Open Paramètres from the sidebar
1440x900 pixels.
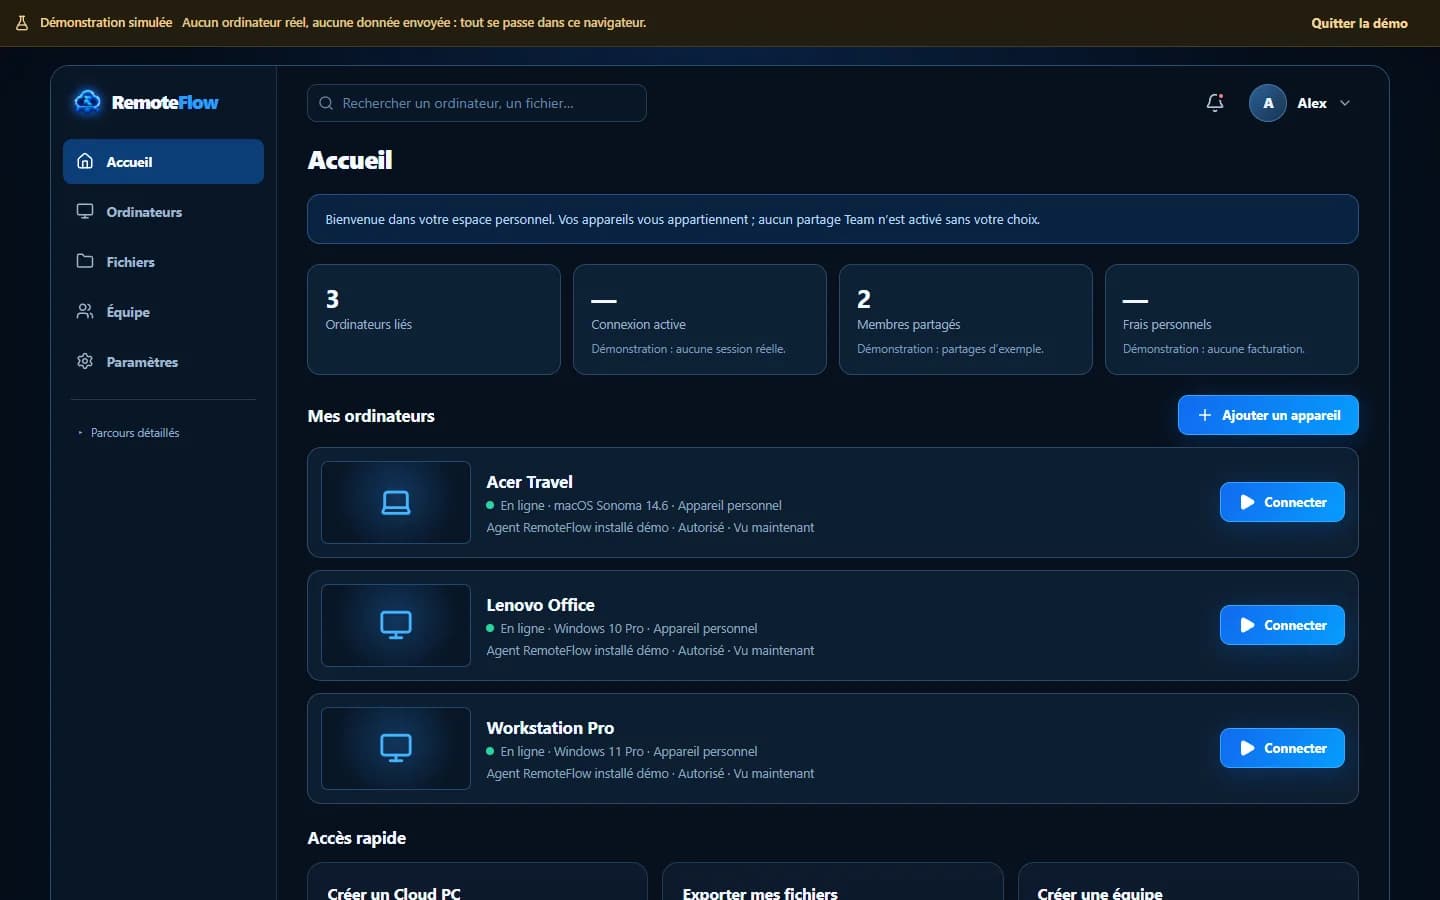click(163, 362)
